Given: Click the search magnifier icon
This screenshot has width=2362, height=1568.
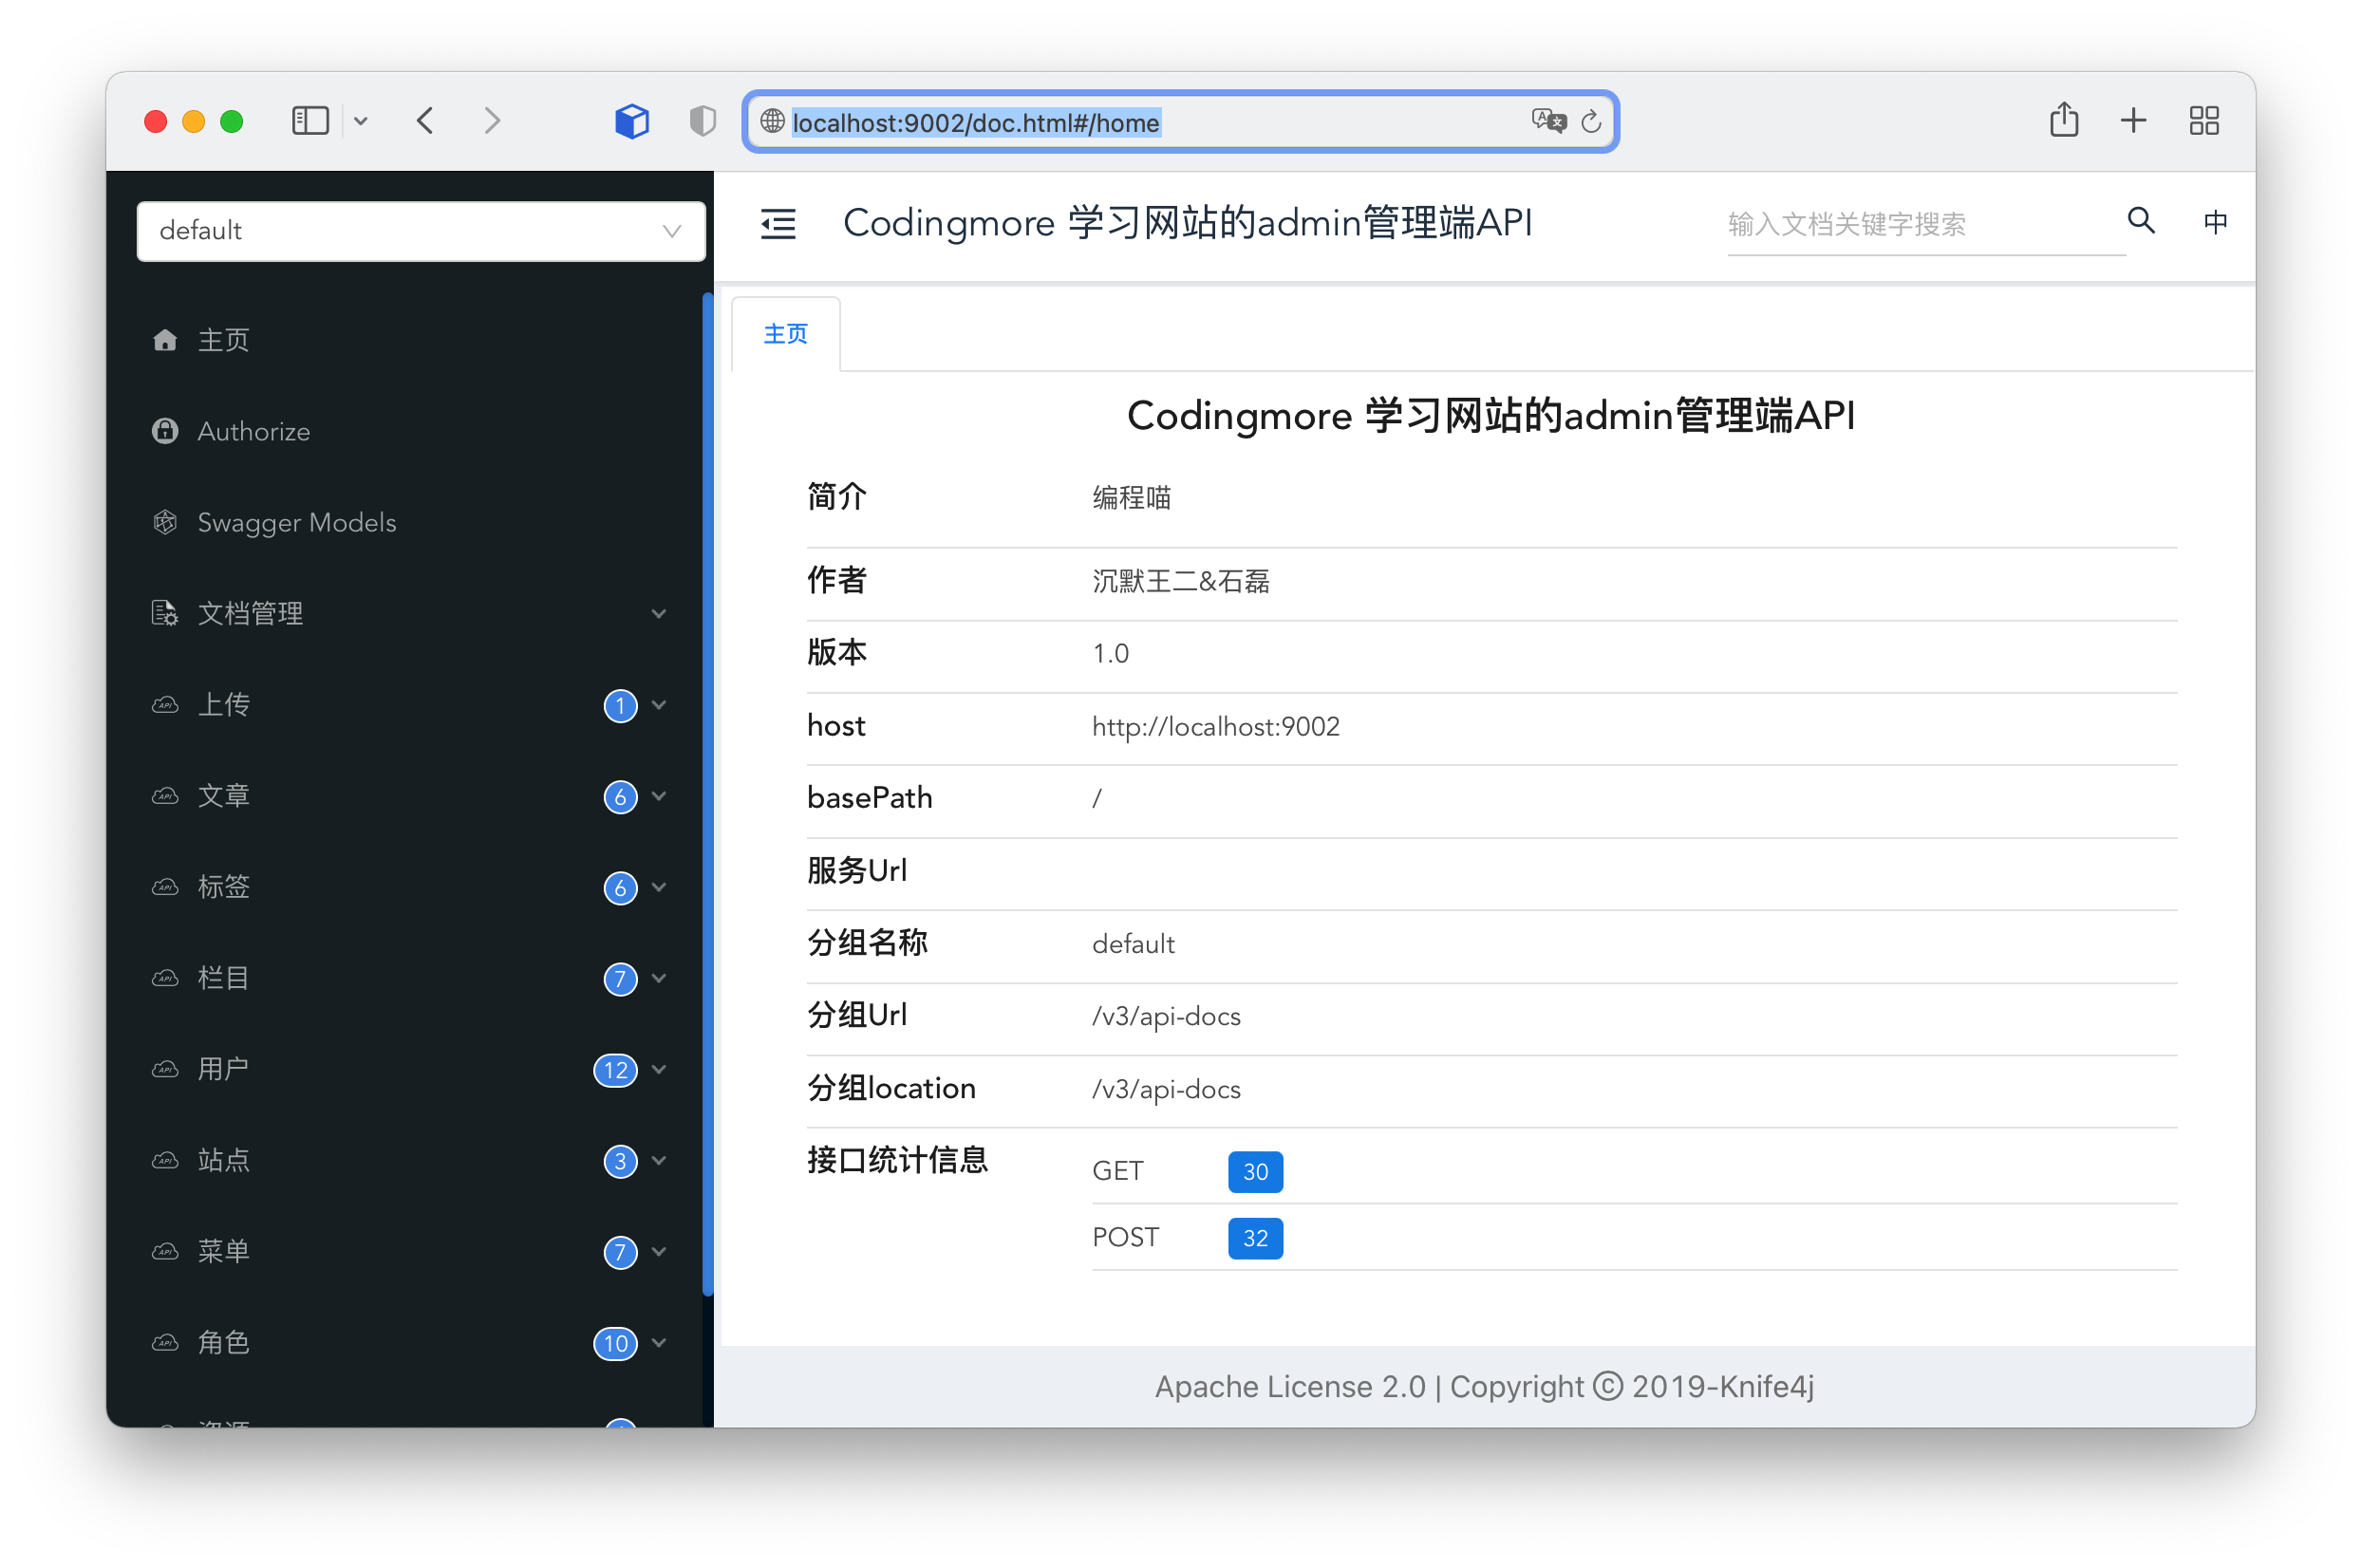Looking at the screenshot, I should [2140, 220].
